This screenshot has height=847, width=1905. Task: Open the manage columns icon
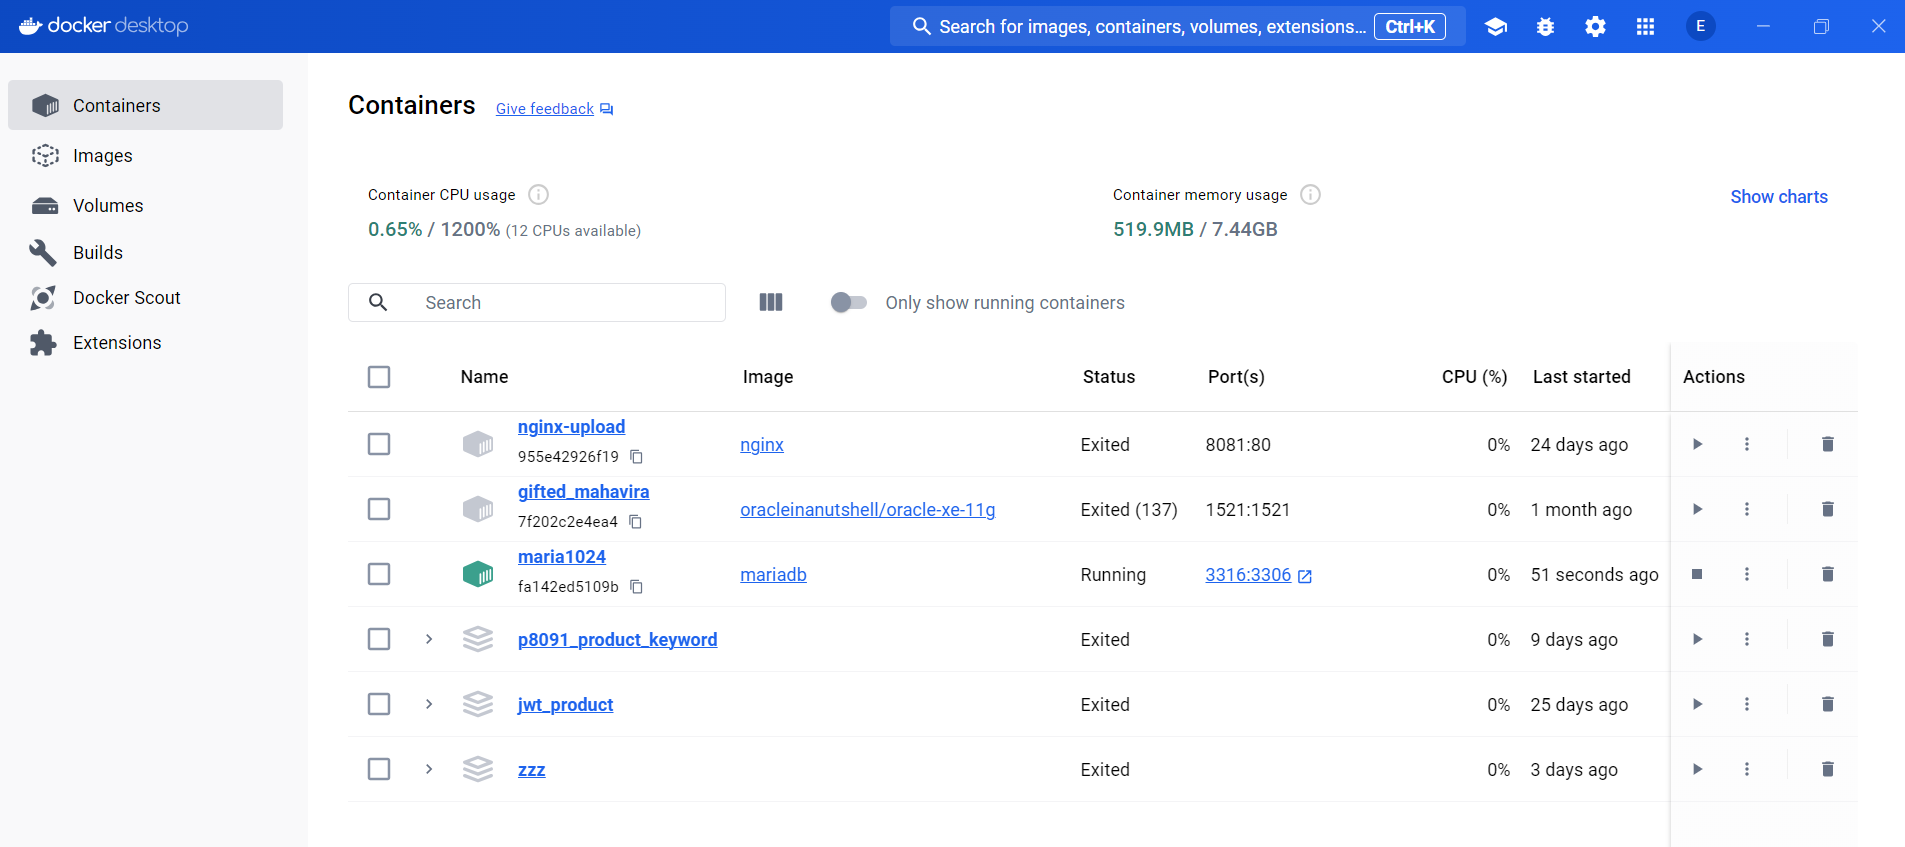tap(771, 302)
